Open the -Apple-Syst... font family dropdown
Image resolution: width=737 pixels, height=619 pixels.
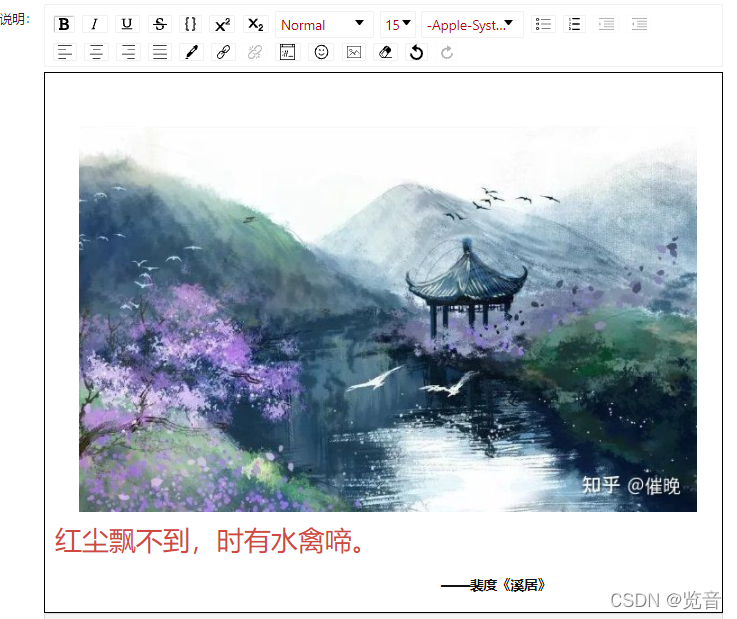471,25
